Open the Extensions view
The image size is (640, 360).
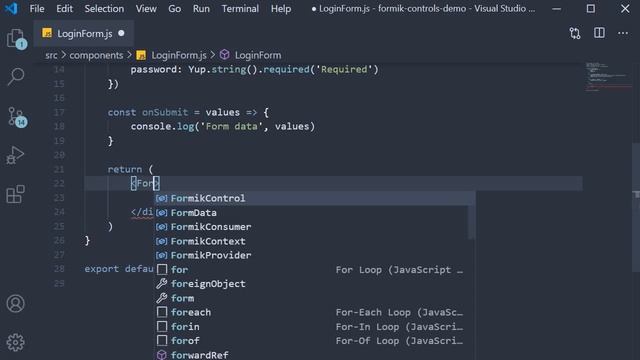point(16,194)
